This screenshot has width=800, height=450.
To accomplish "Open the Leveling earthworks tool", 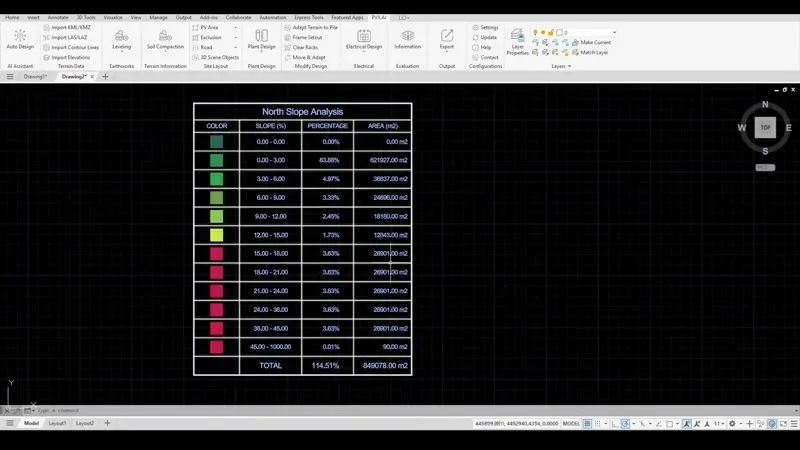I will point(121,39).
